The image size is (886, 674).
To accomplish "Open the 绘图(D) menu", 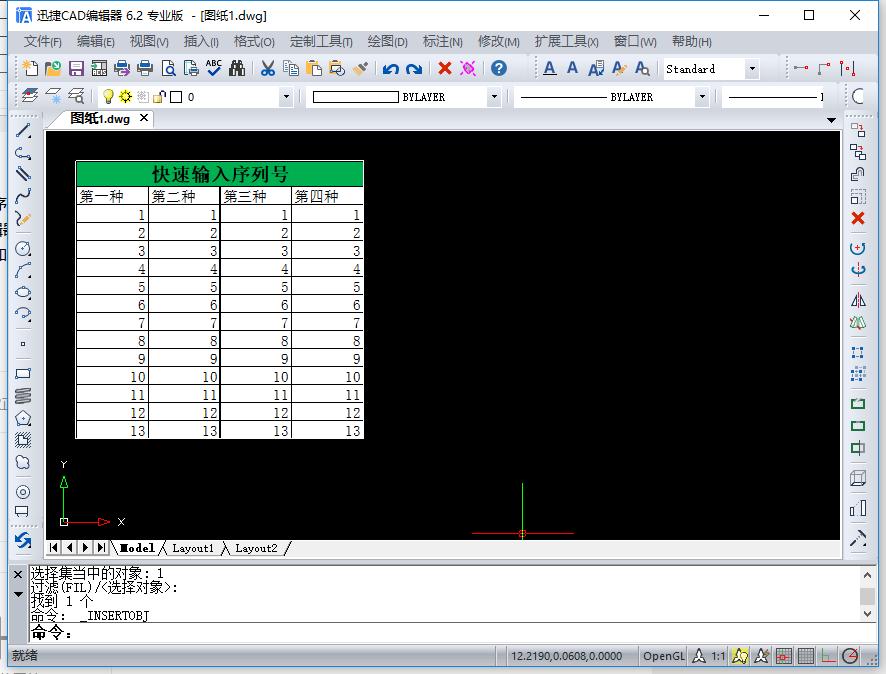I will tap(387, 41).
